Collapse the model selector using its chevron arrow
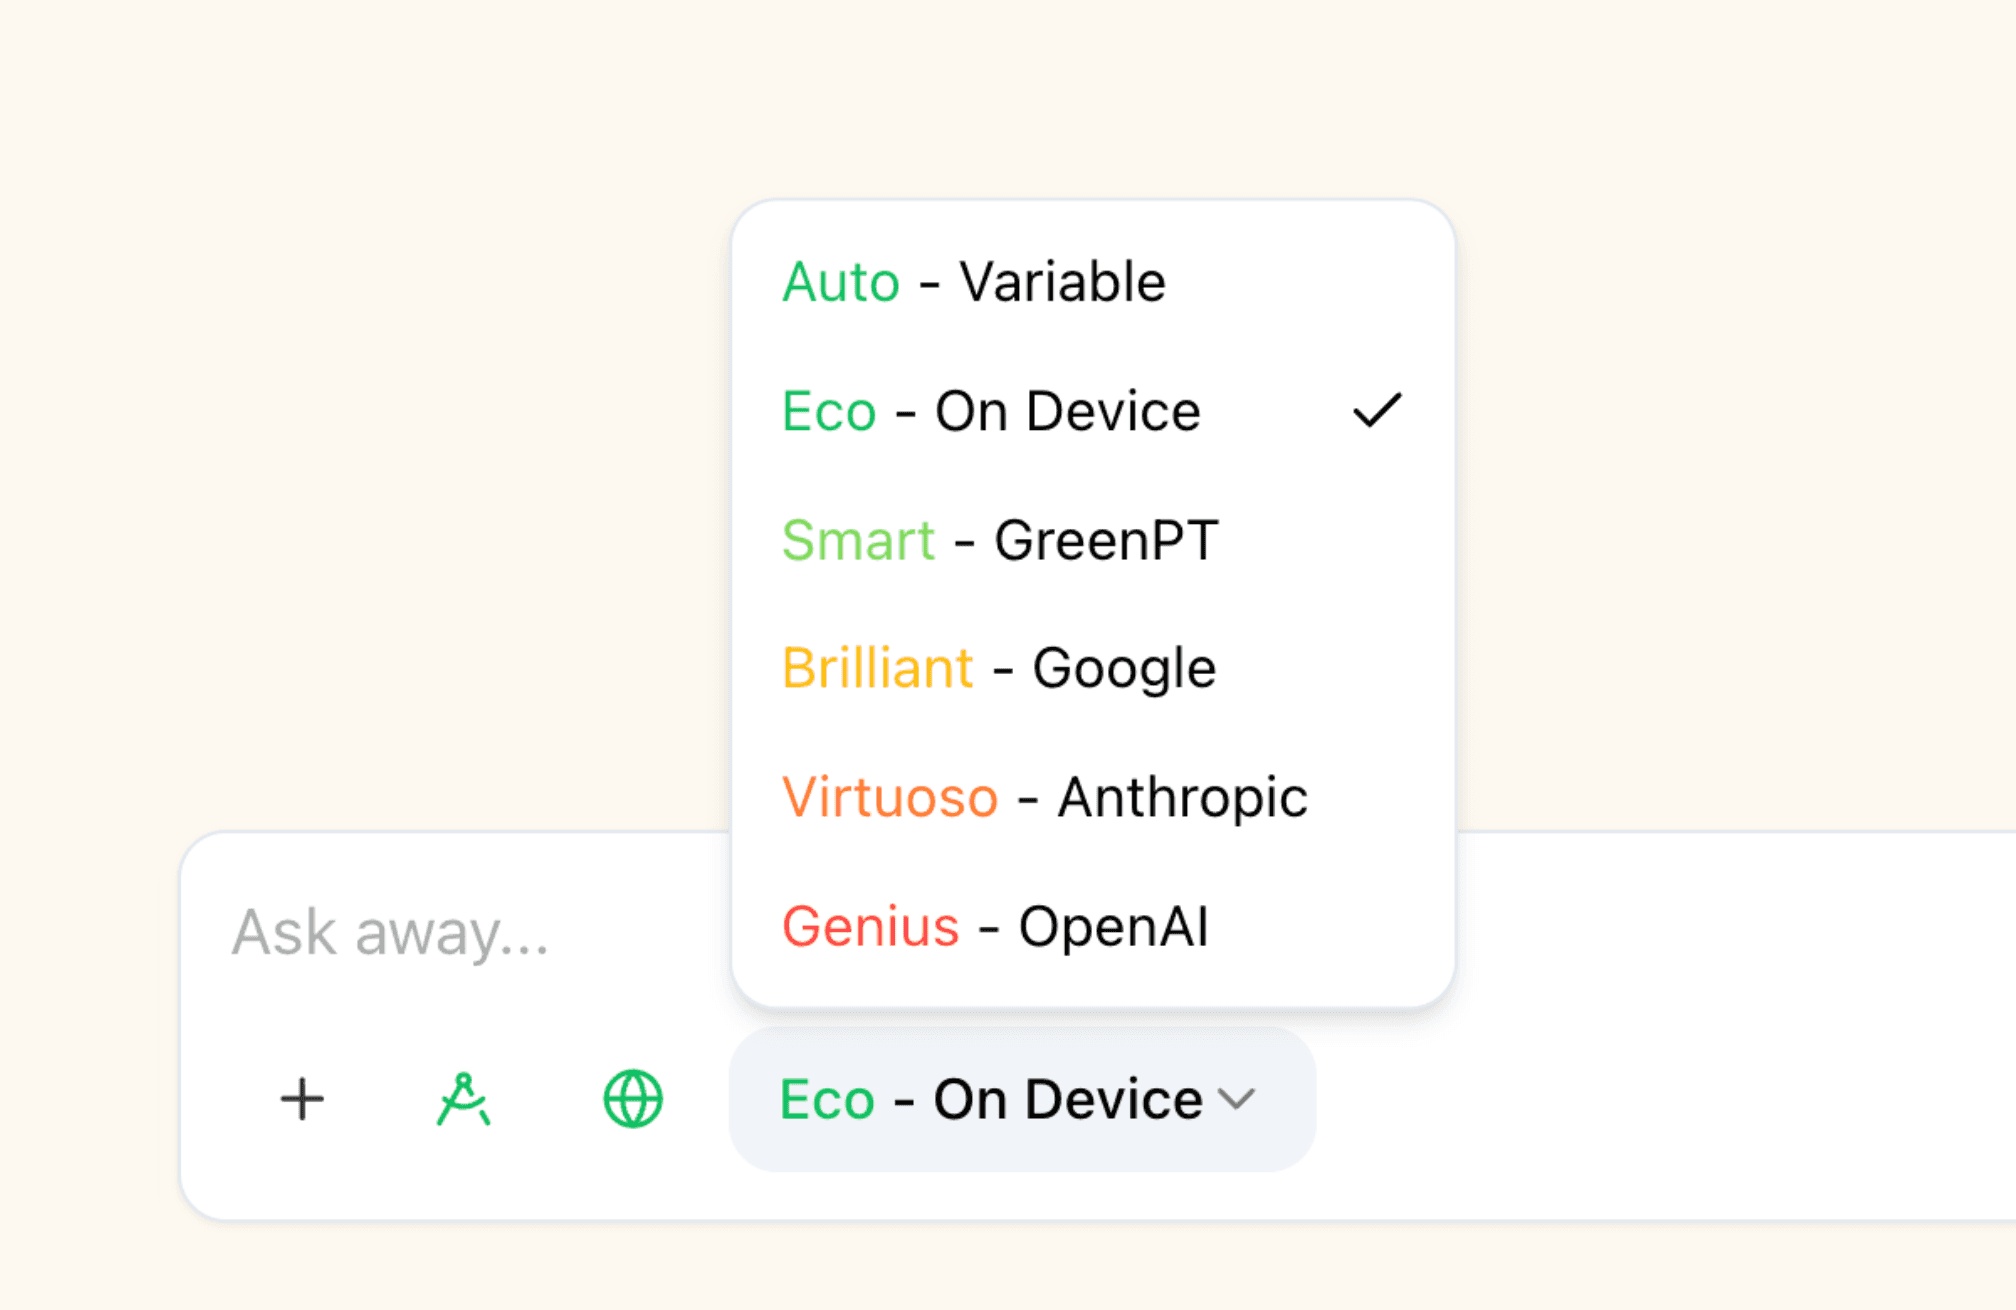The width and height of the screenshot is (2016, 1310). tap(1237, 1100)
